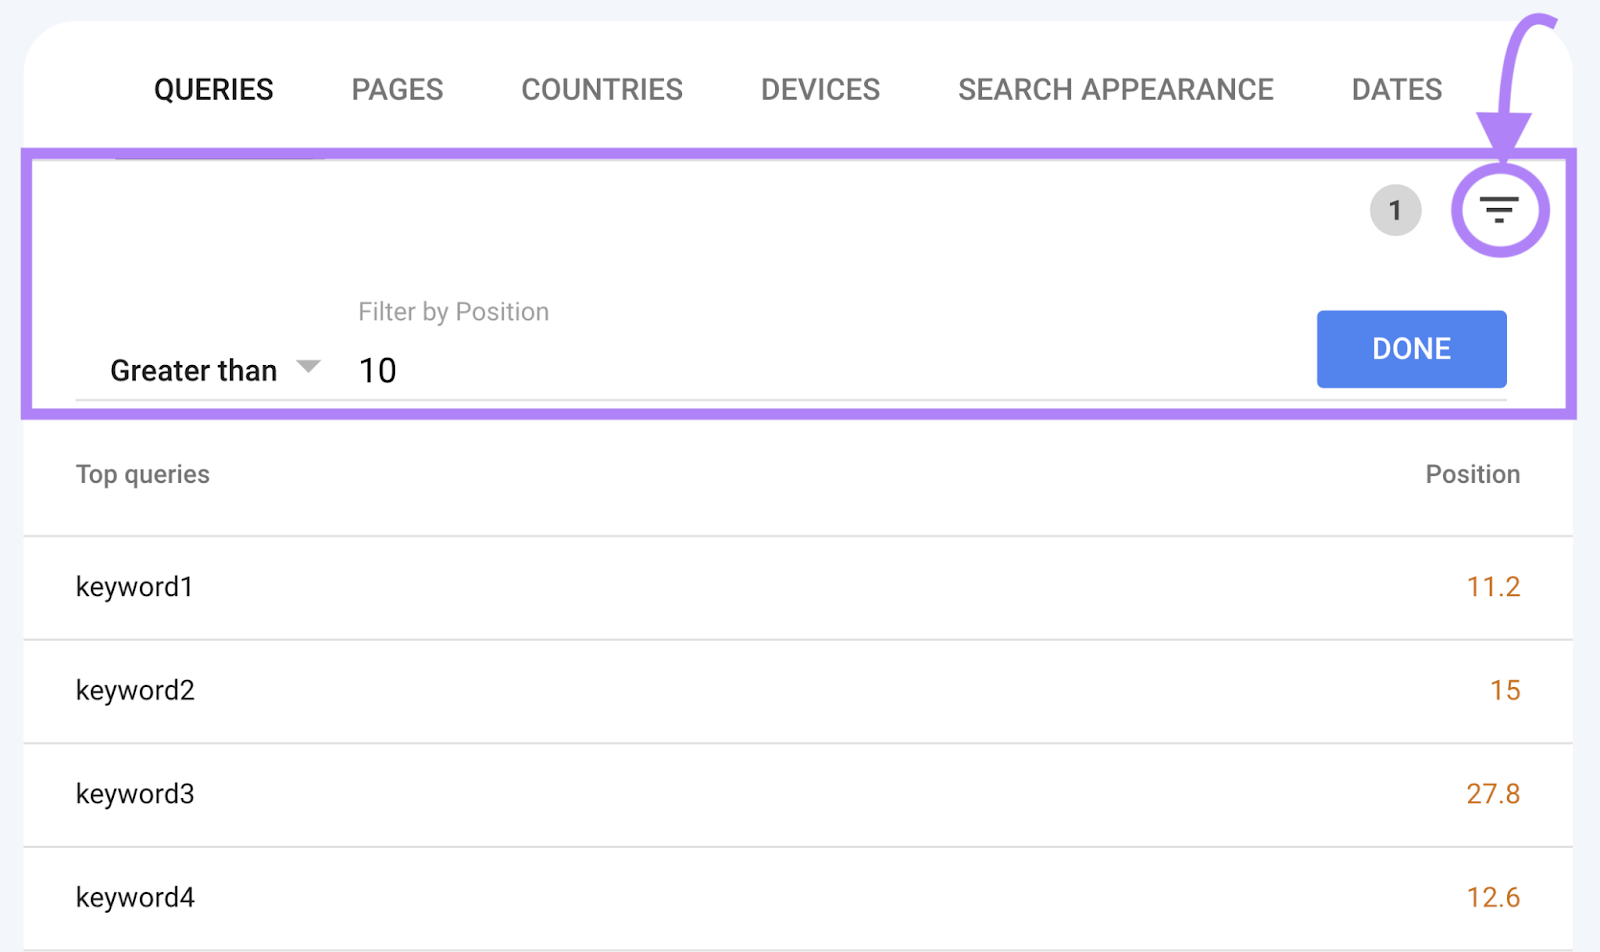Click the filter rows icon

pos(1498,210)
